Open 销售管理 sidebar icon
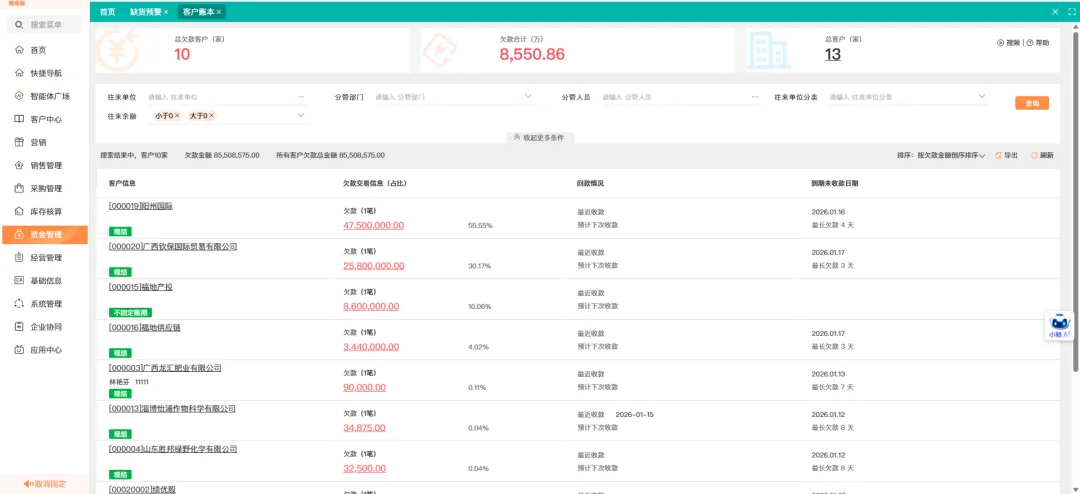Screen dimensions: 1080x494 (x=19, y=165)
